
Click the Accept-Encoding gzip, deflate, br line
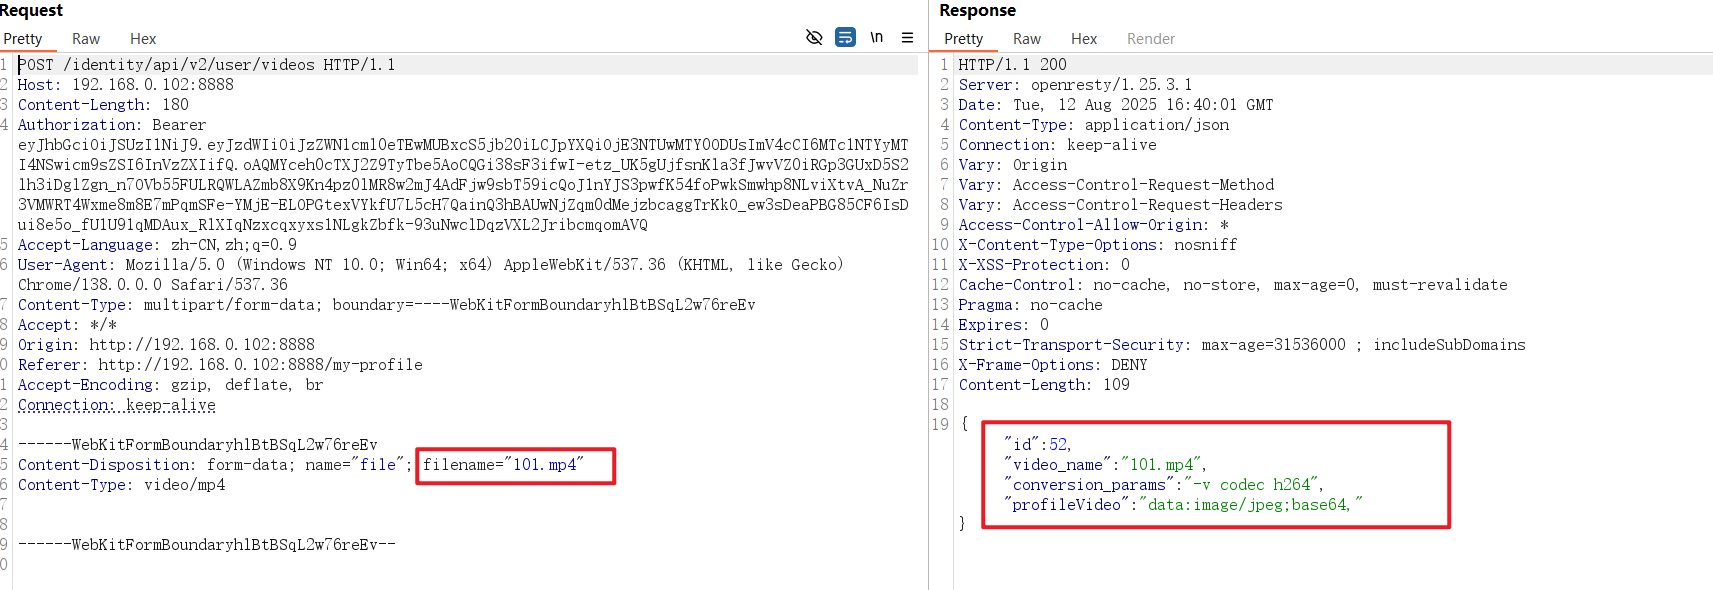(170, 385)
